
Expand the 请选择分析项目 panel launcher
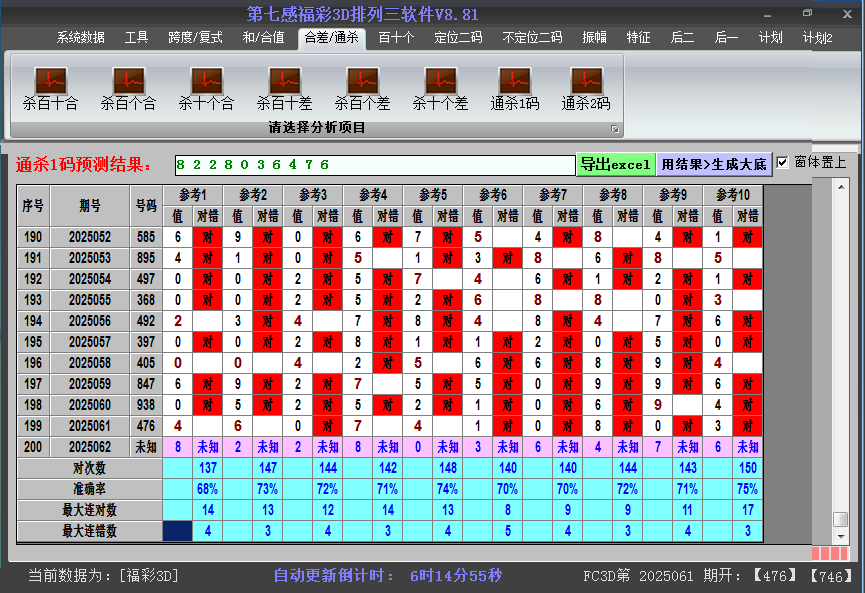[615, 129]
